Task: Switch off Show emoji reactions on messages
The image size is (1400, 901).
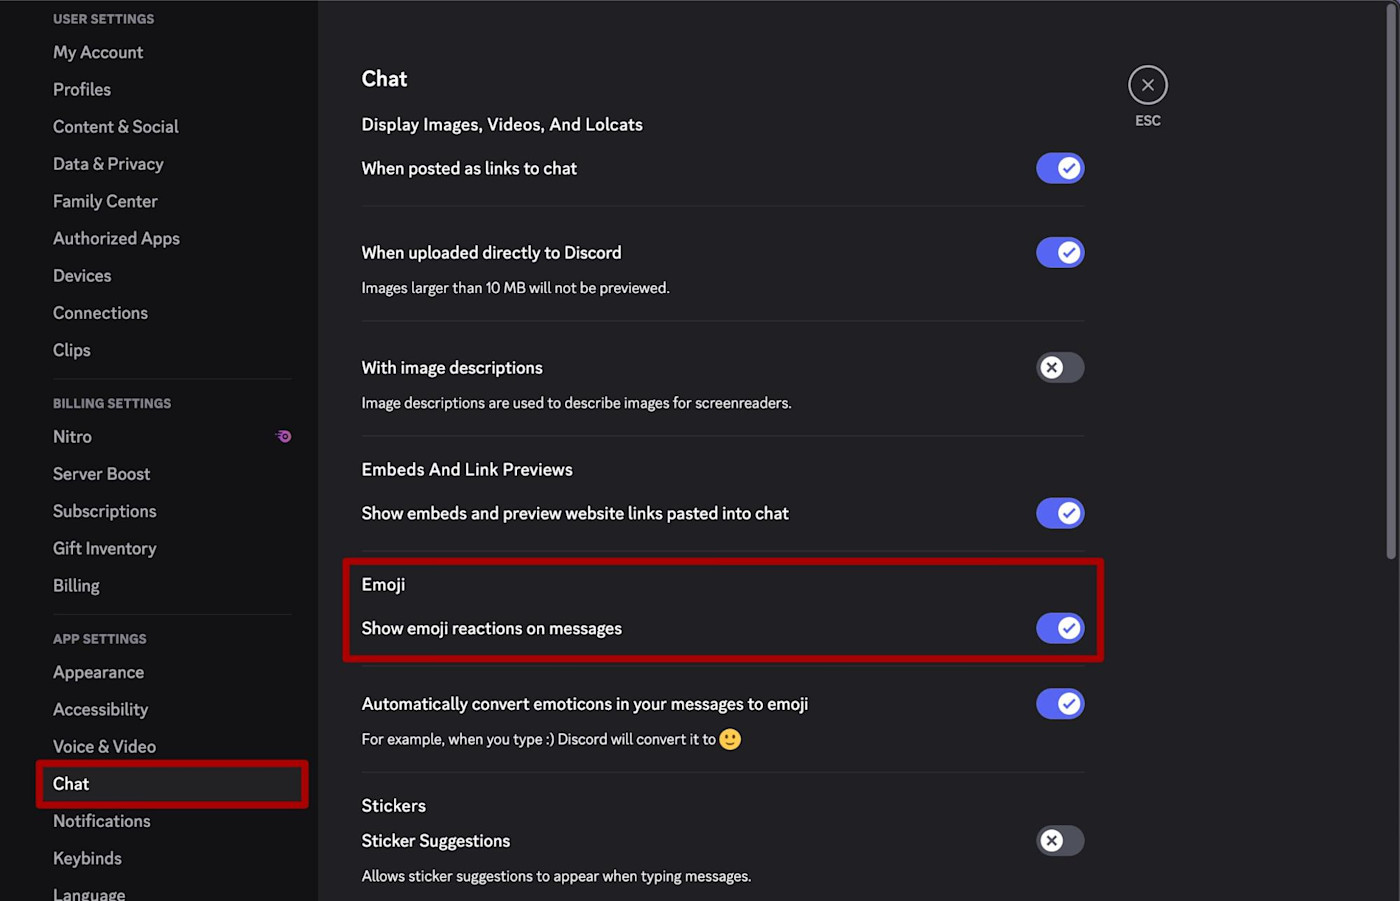Action: click(x=1060, y=628)
